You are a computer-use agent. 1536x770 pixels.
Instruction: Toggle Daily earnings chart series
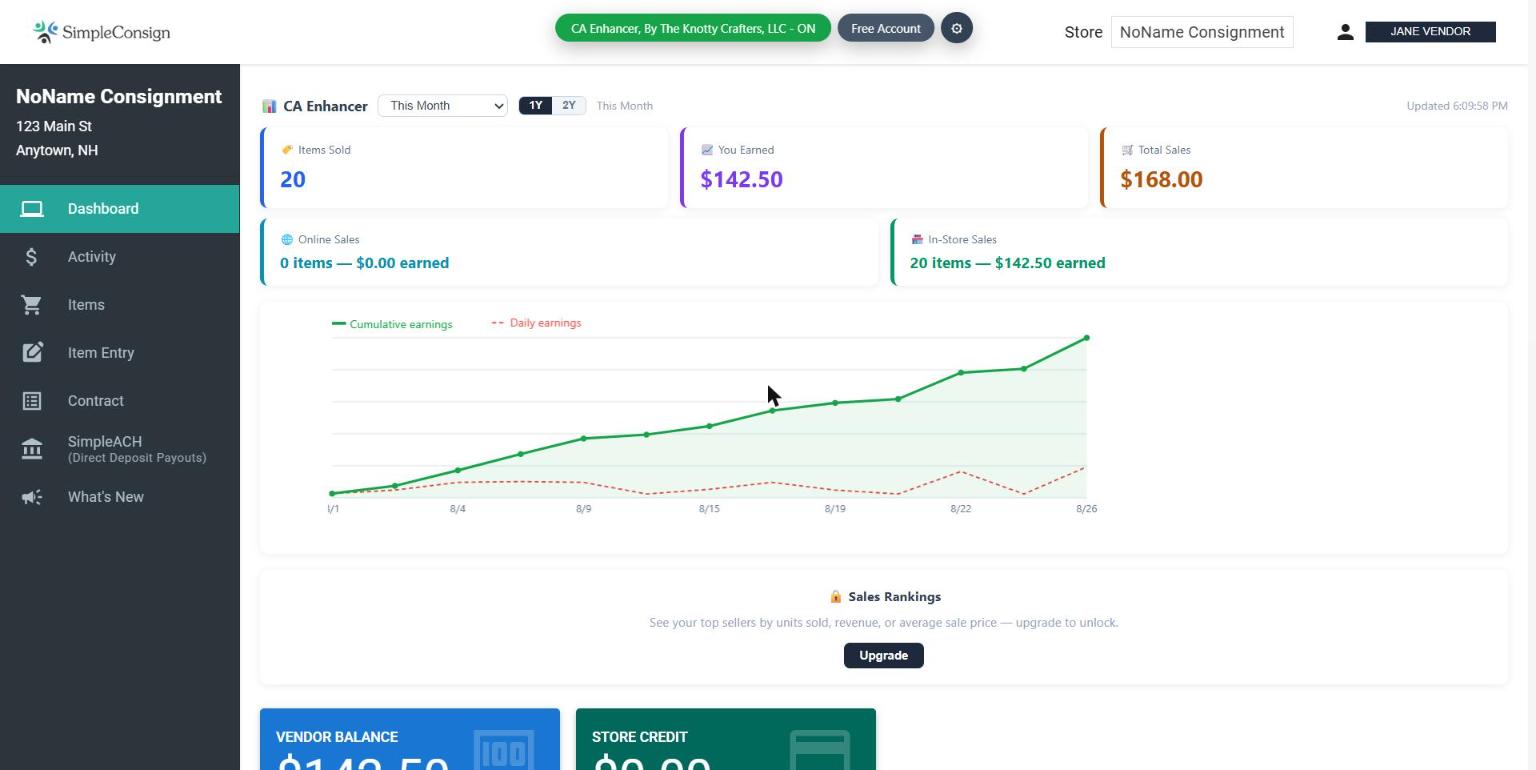click(x=537, y=323)
